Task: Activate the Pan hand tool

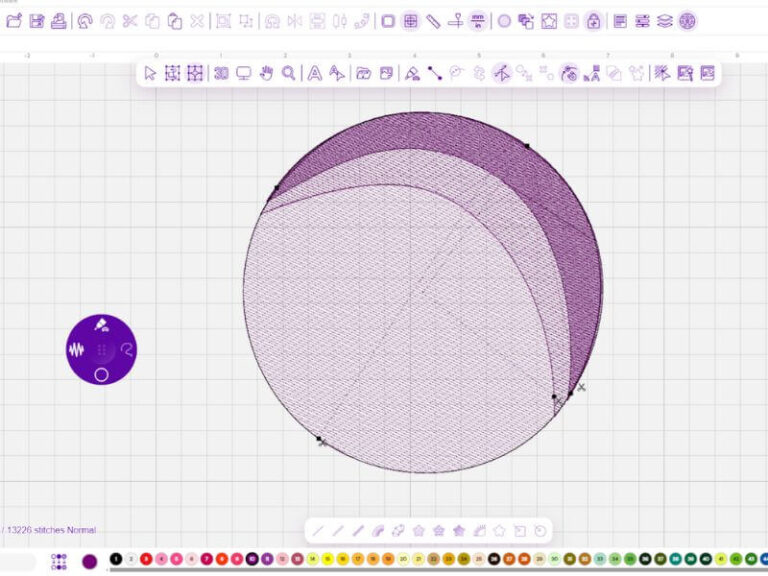Action: pos(267,73)
